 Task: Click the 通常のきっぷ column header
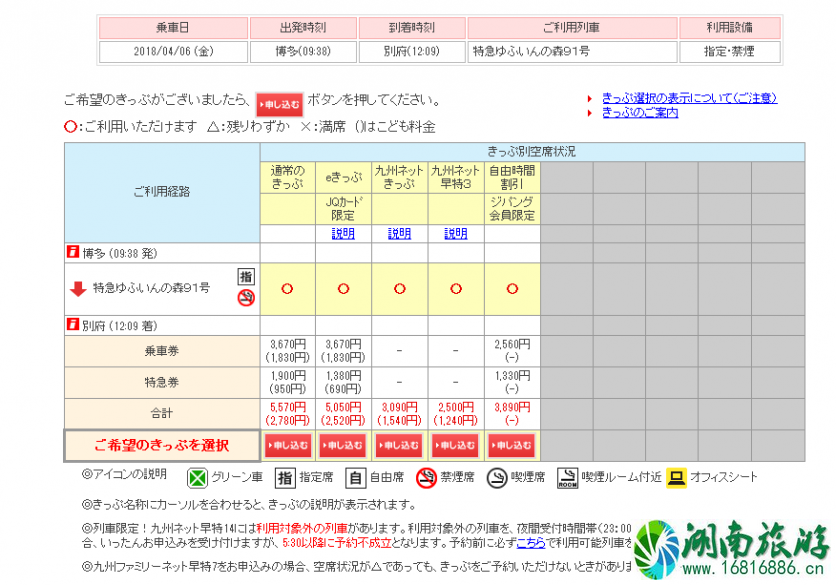(288, 178)
